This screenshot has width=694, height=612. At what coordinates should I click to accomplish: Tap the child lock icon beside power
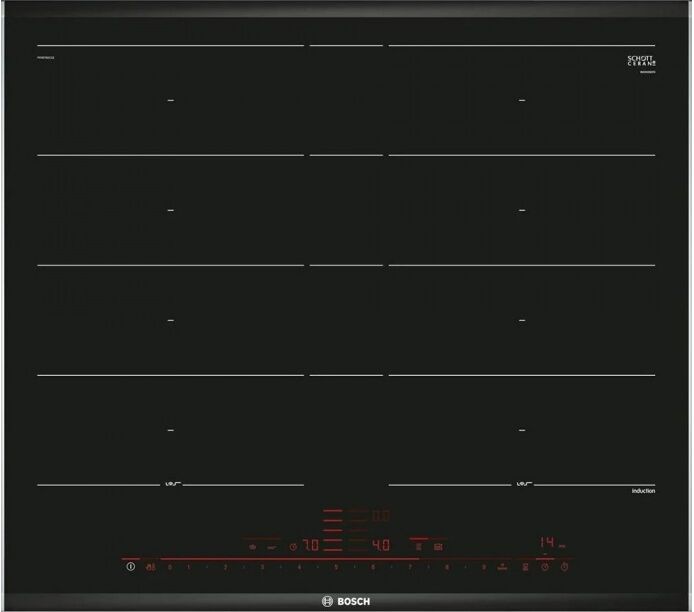[151, 567]
